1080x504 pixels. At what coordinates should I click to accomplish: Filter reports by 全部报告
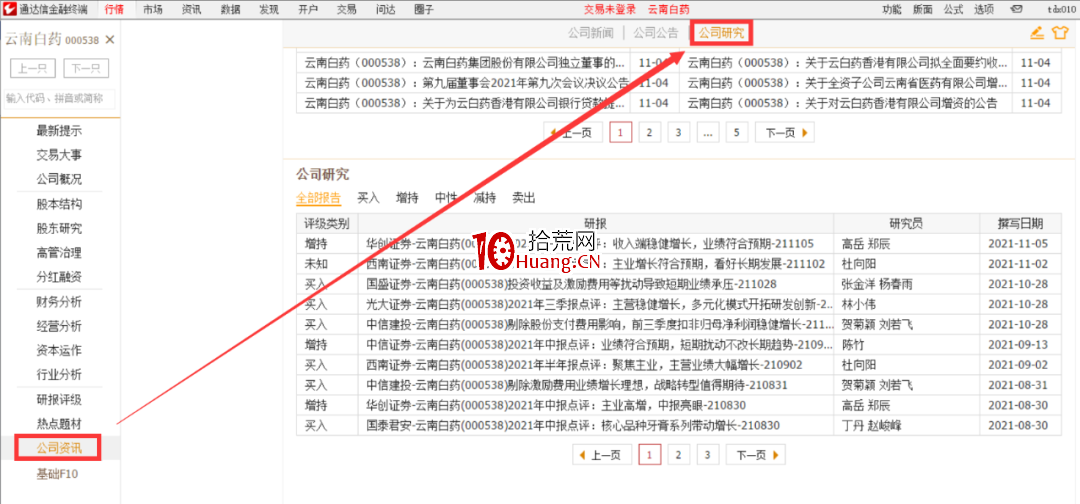[x=318, y=198]
